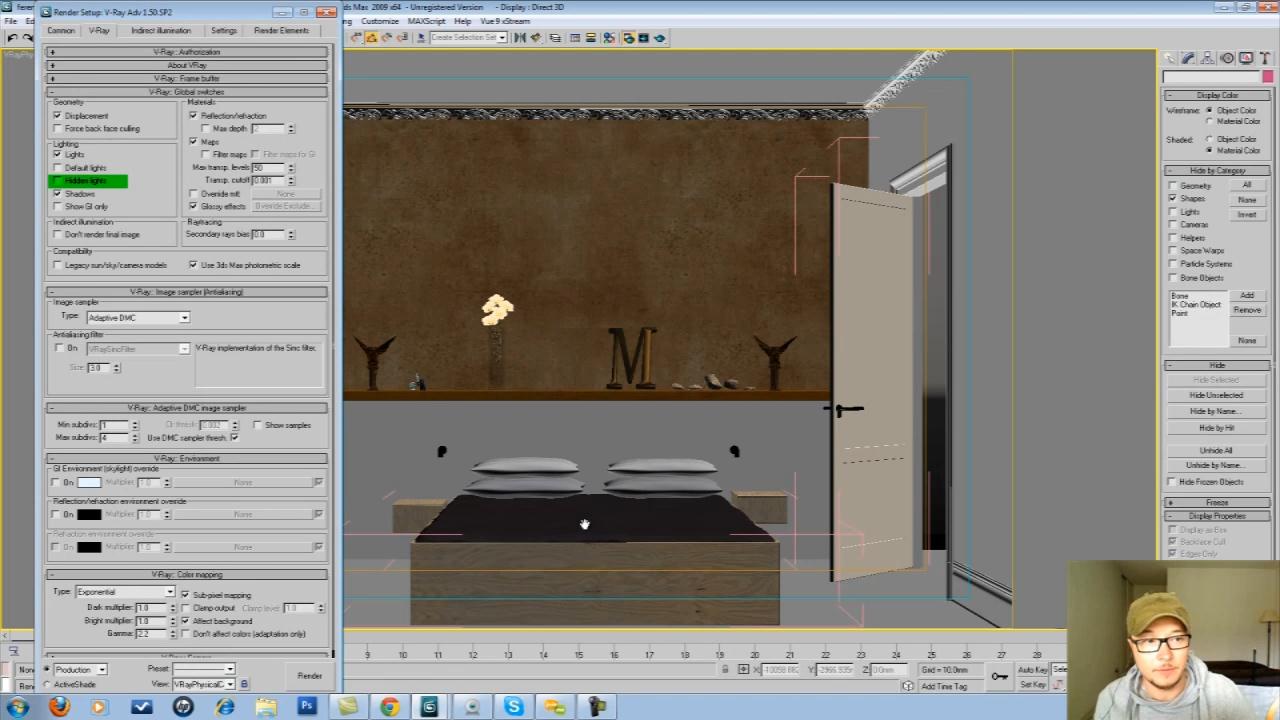Screen dimensions: 1280x720
Task: Open the Utilities hammer panel tab
Action: pyautogui.click(x=1265, y=59)
